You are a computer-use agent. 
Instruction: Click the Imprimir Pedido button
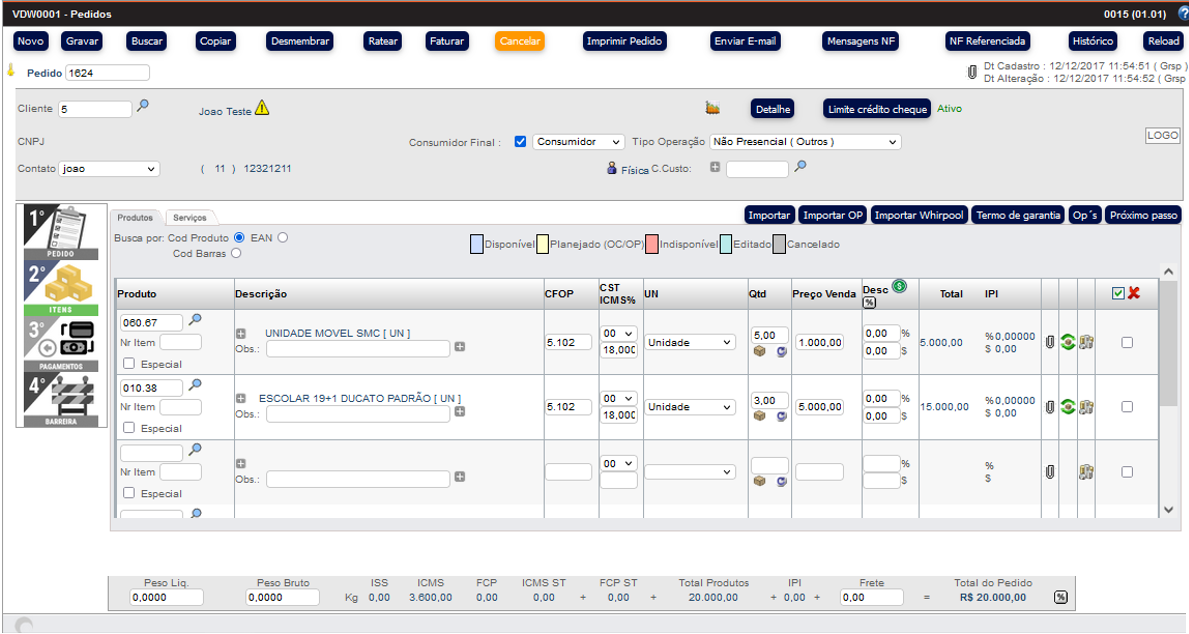624,42
